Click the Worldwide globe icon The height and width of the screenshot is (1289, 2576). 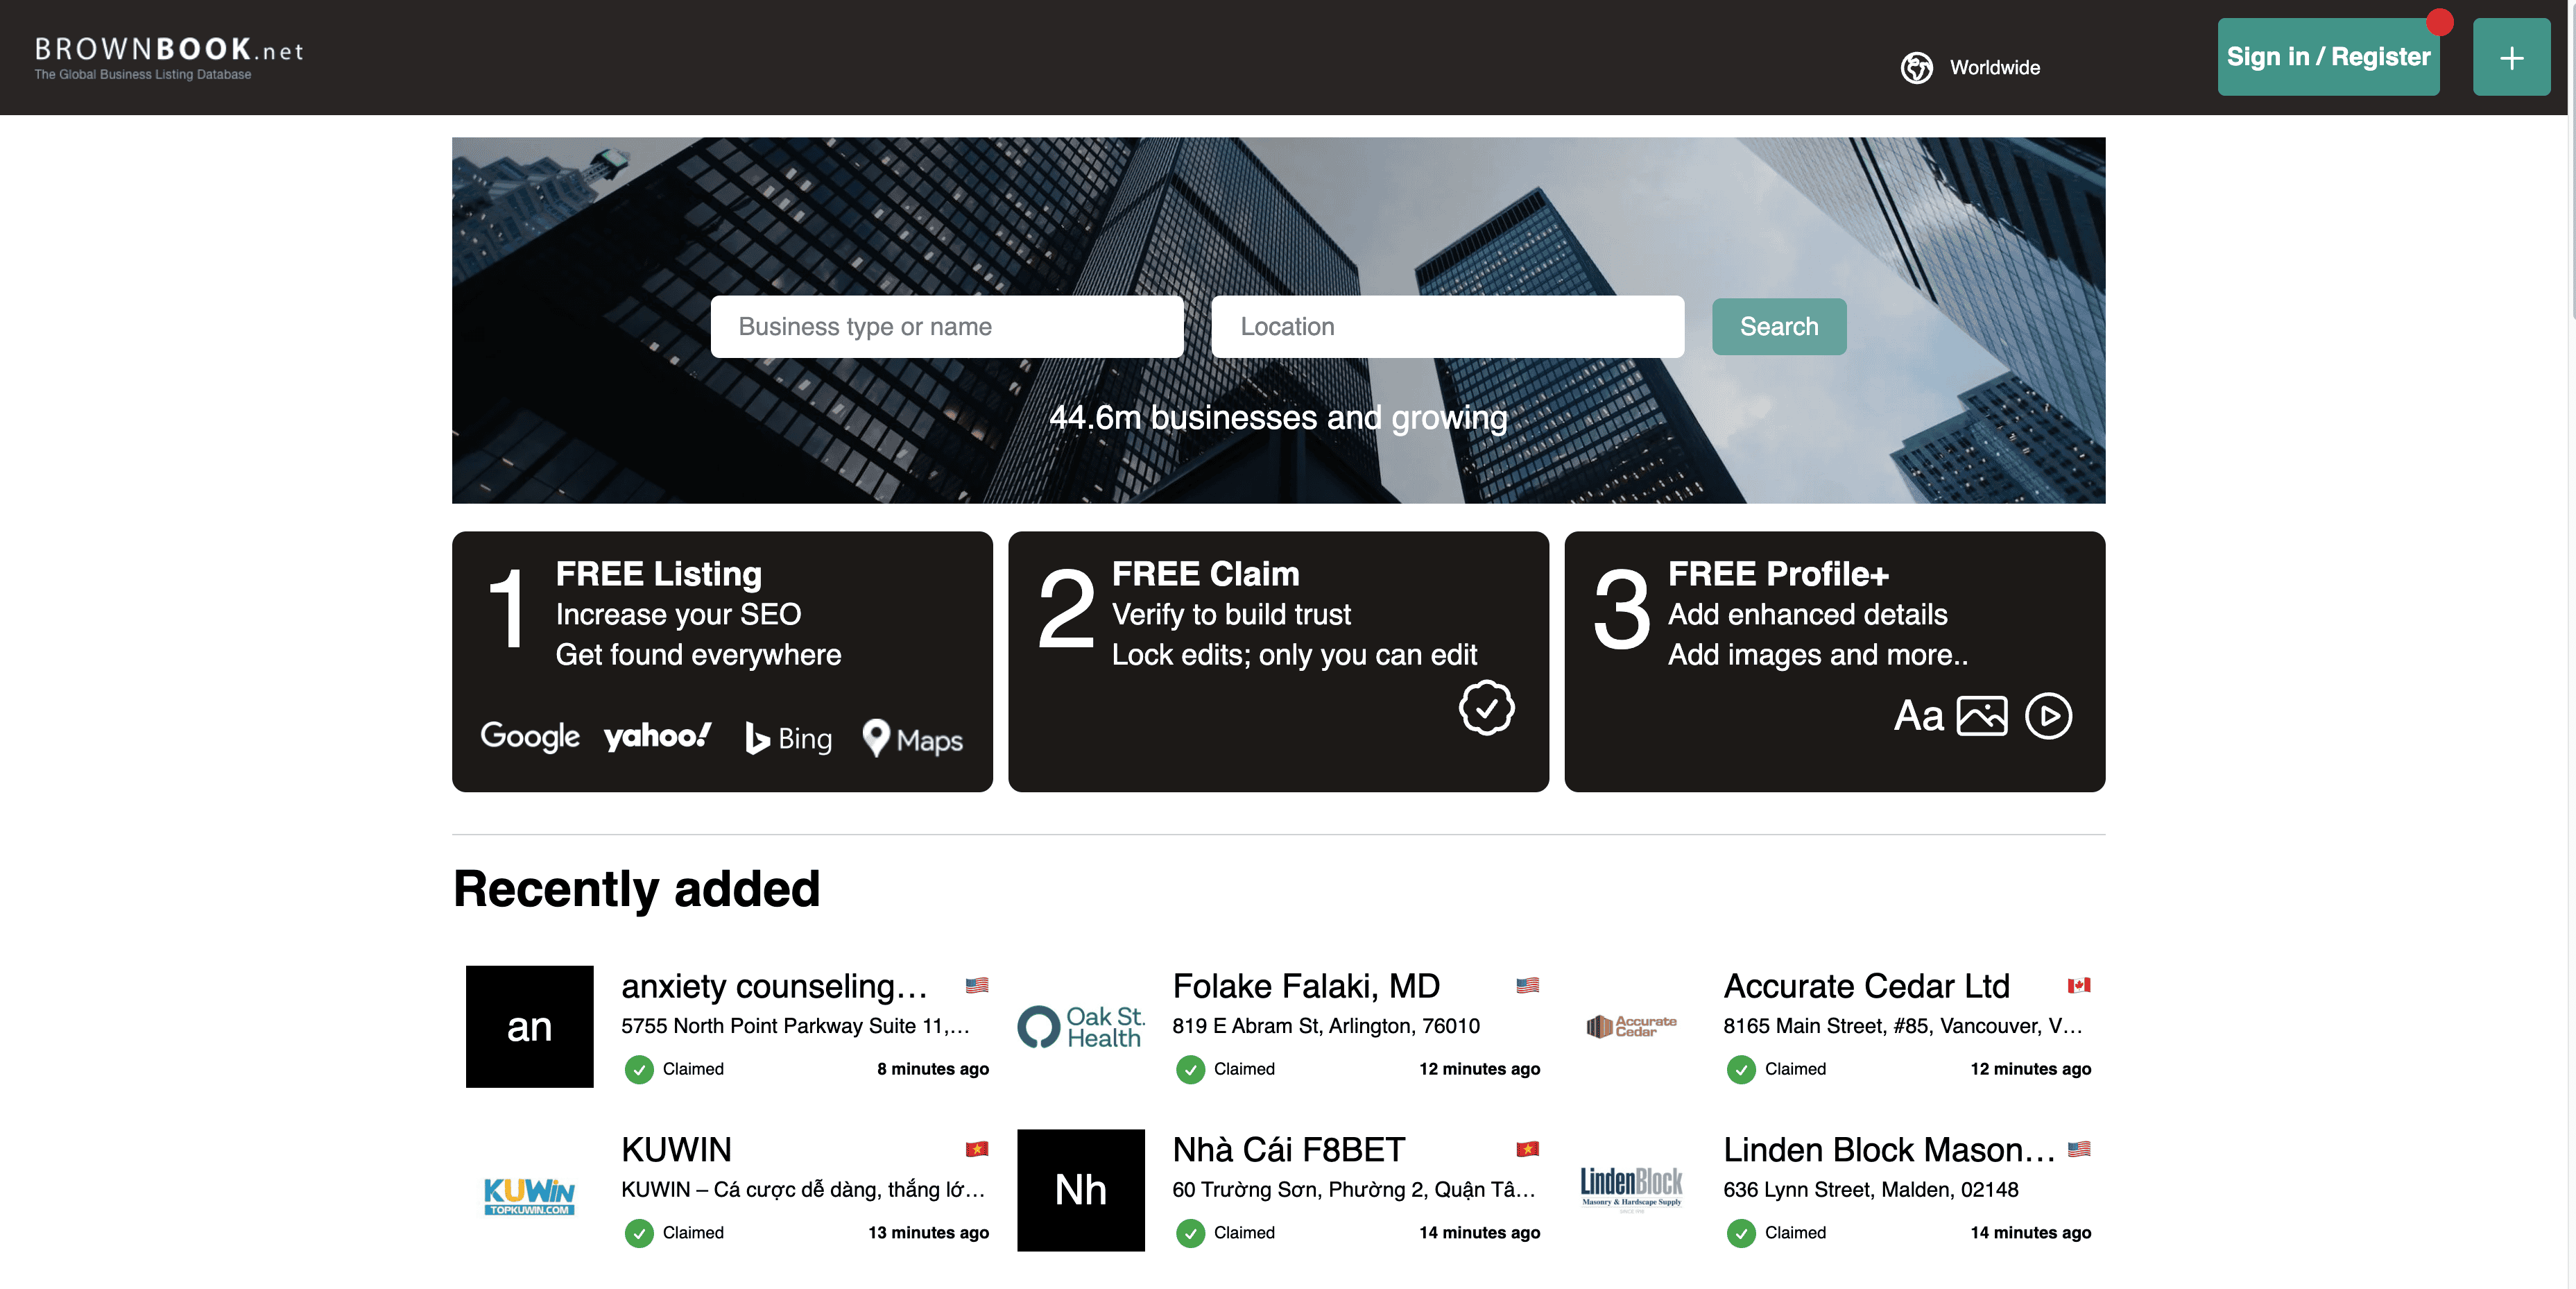coord(1916,68)
